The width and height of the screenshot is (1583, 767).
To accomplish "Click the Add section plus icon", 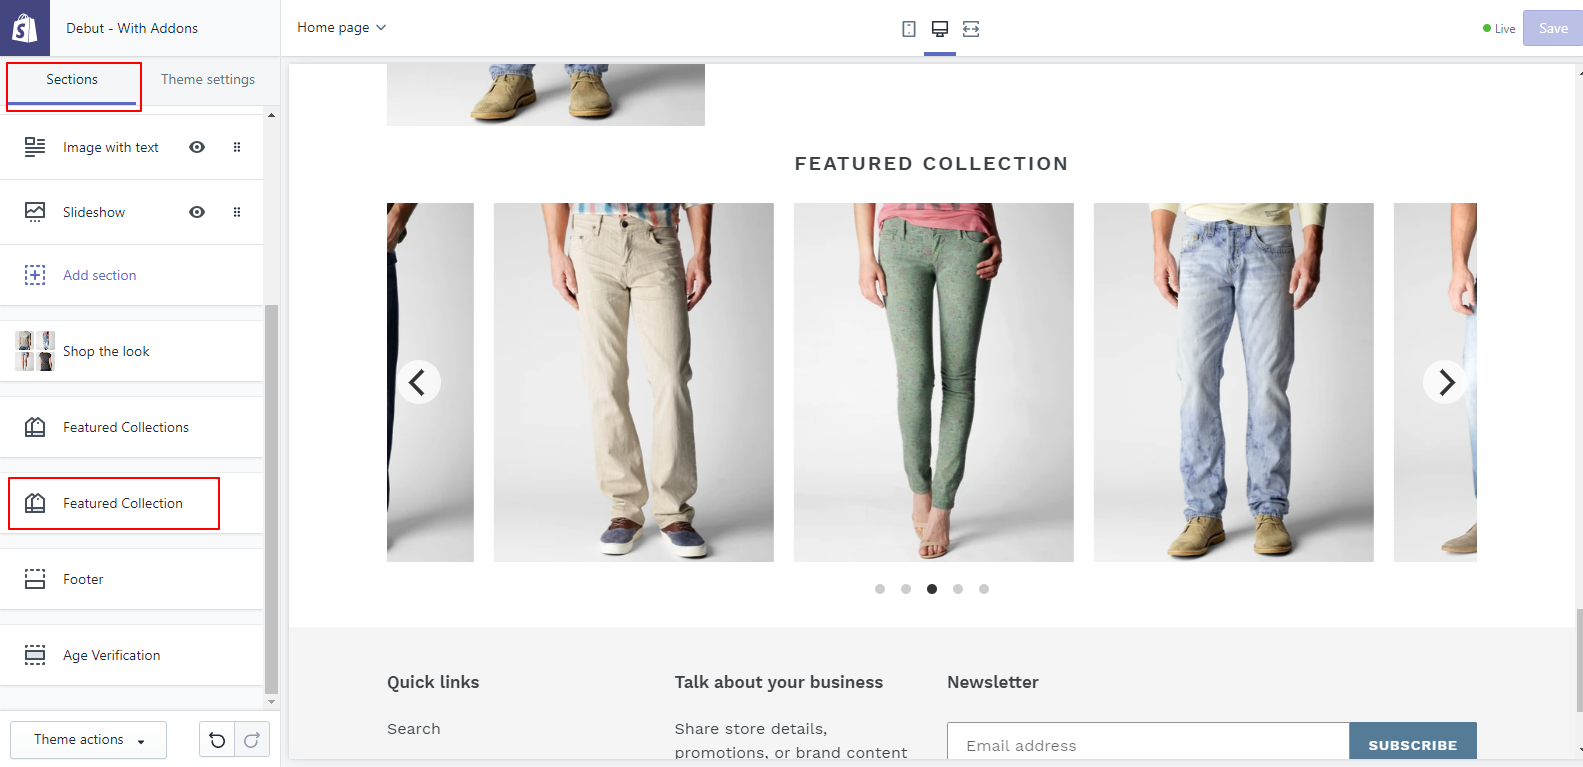I will (x=35, y=275).
